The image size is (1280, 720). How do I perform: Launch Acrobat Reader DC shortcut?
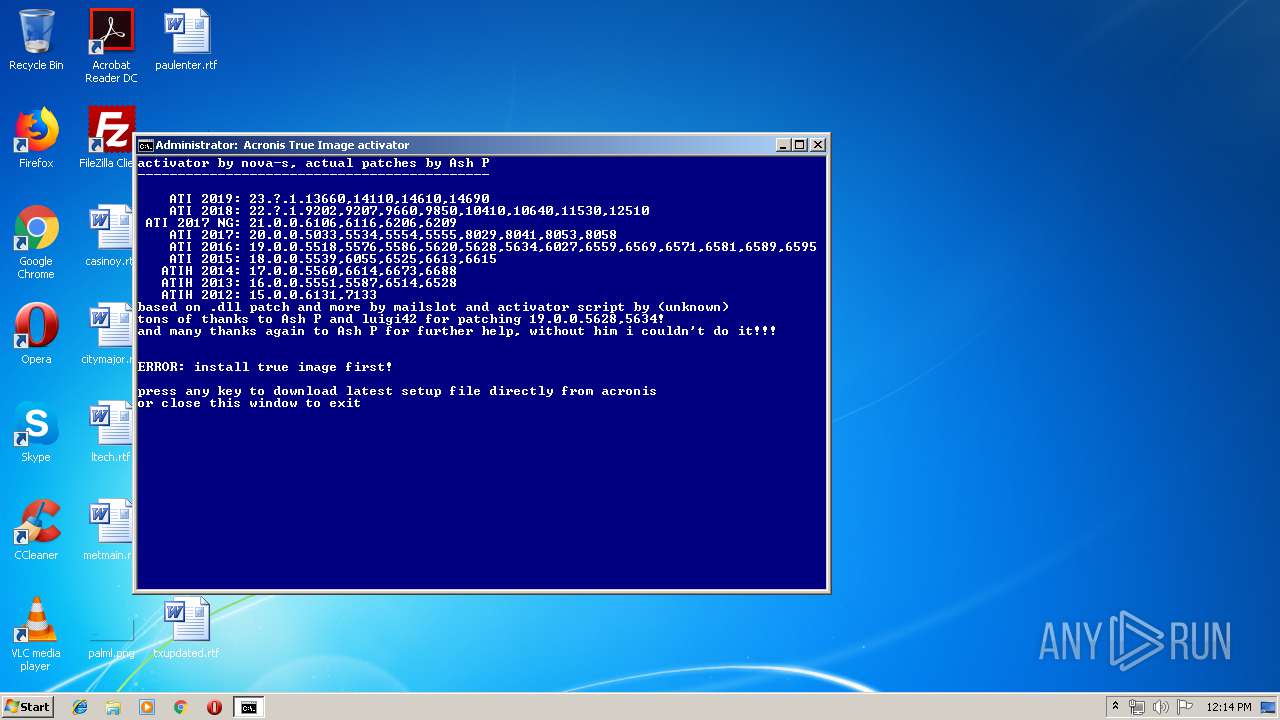pos(111,46)
